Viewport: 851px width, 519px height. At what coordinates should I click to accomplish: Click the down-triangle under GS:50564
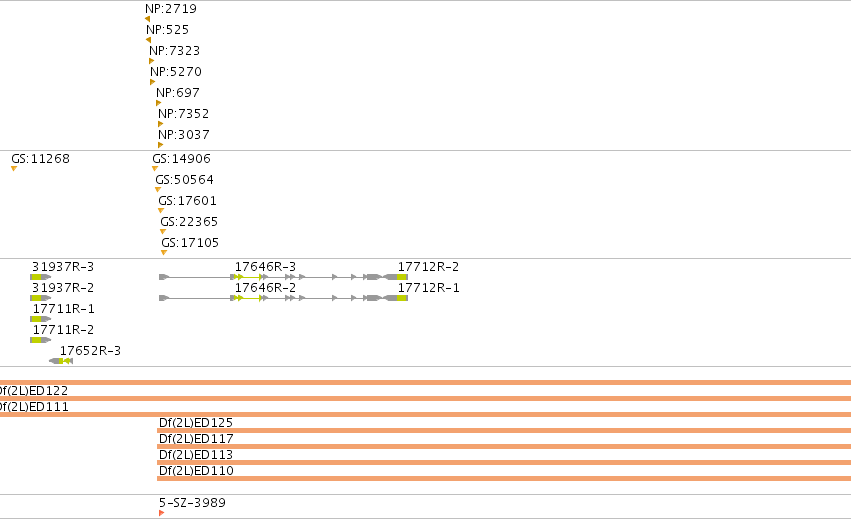click(158, 189)
